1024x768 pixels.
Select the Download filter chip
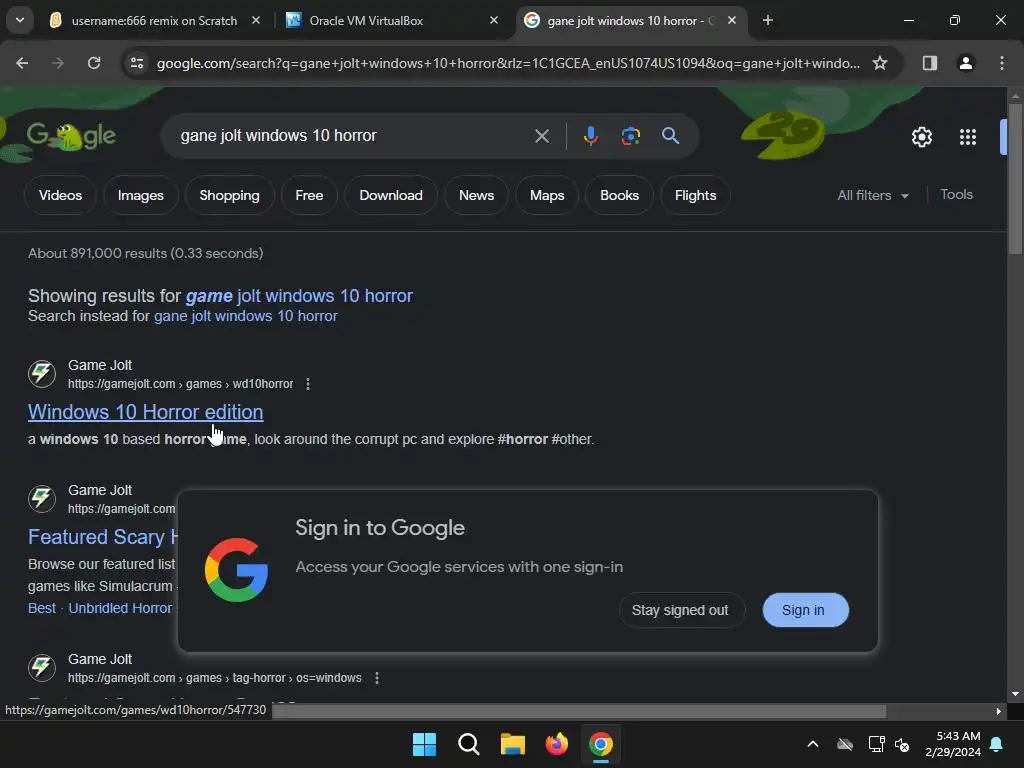(391, 195)
